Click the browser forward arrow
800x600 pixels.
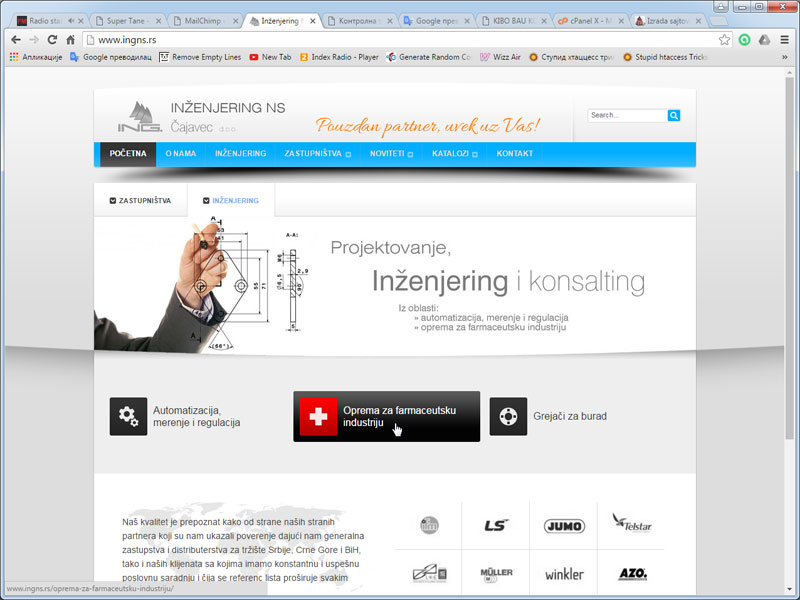34,40
